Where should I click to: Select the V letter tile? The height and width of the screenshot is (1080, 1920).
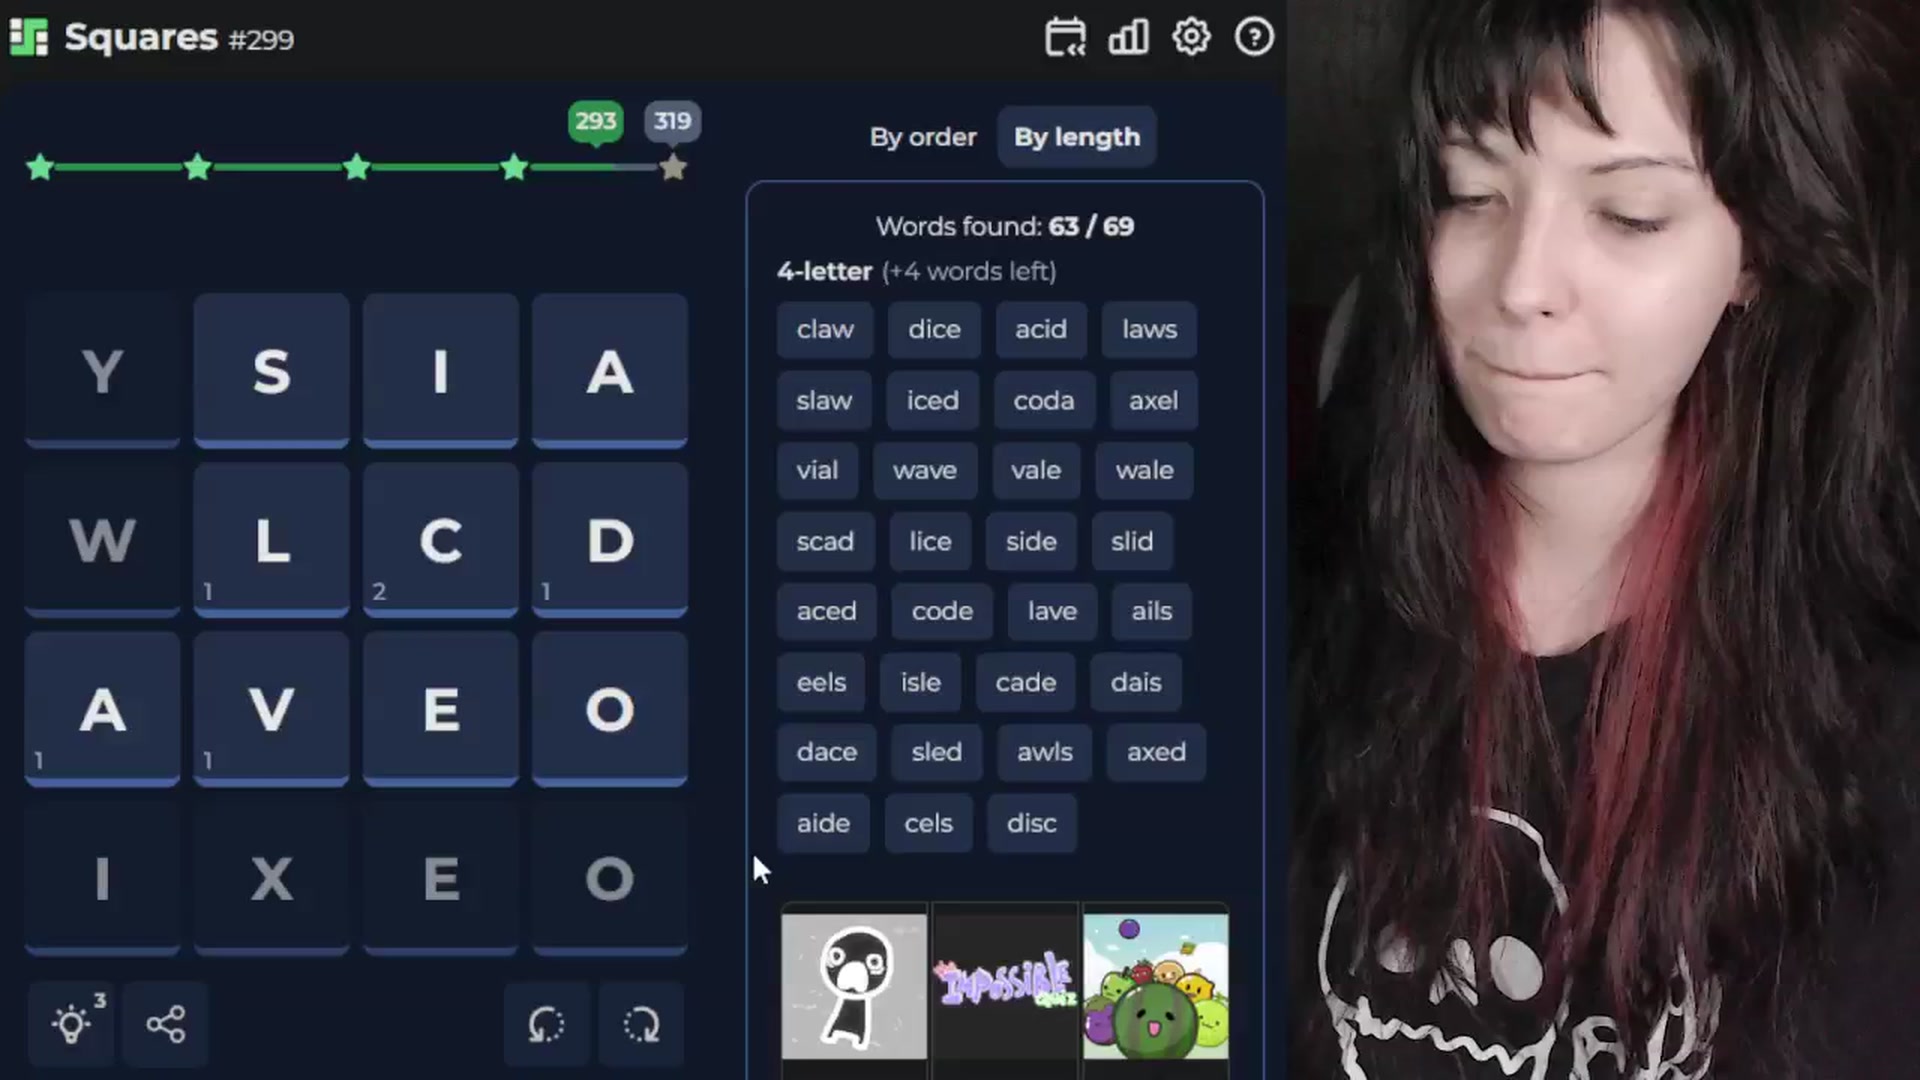click(x=271, y=709)
